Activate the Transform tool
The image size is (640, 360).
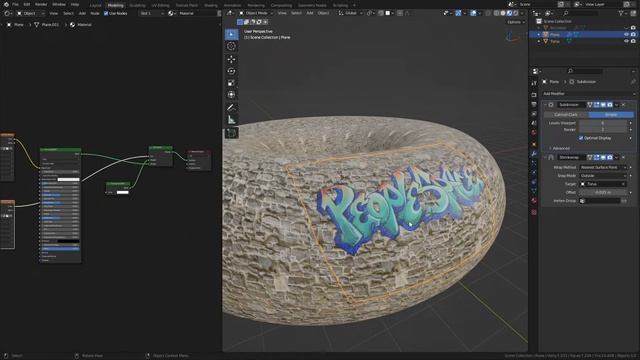point(231,95)
